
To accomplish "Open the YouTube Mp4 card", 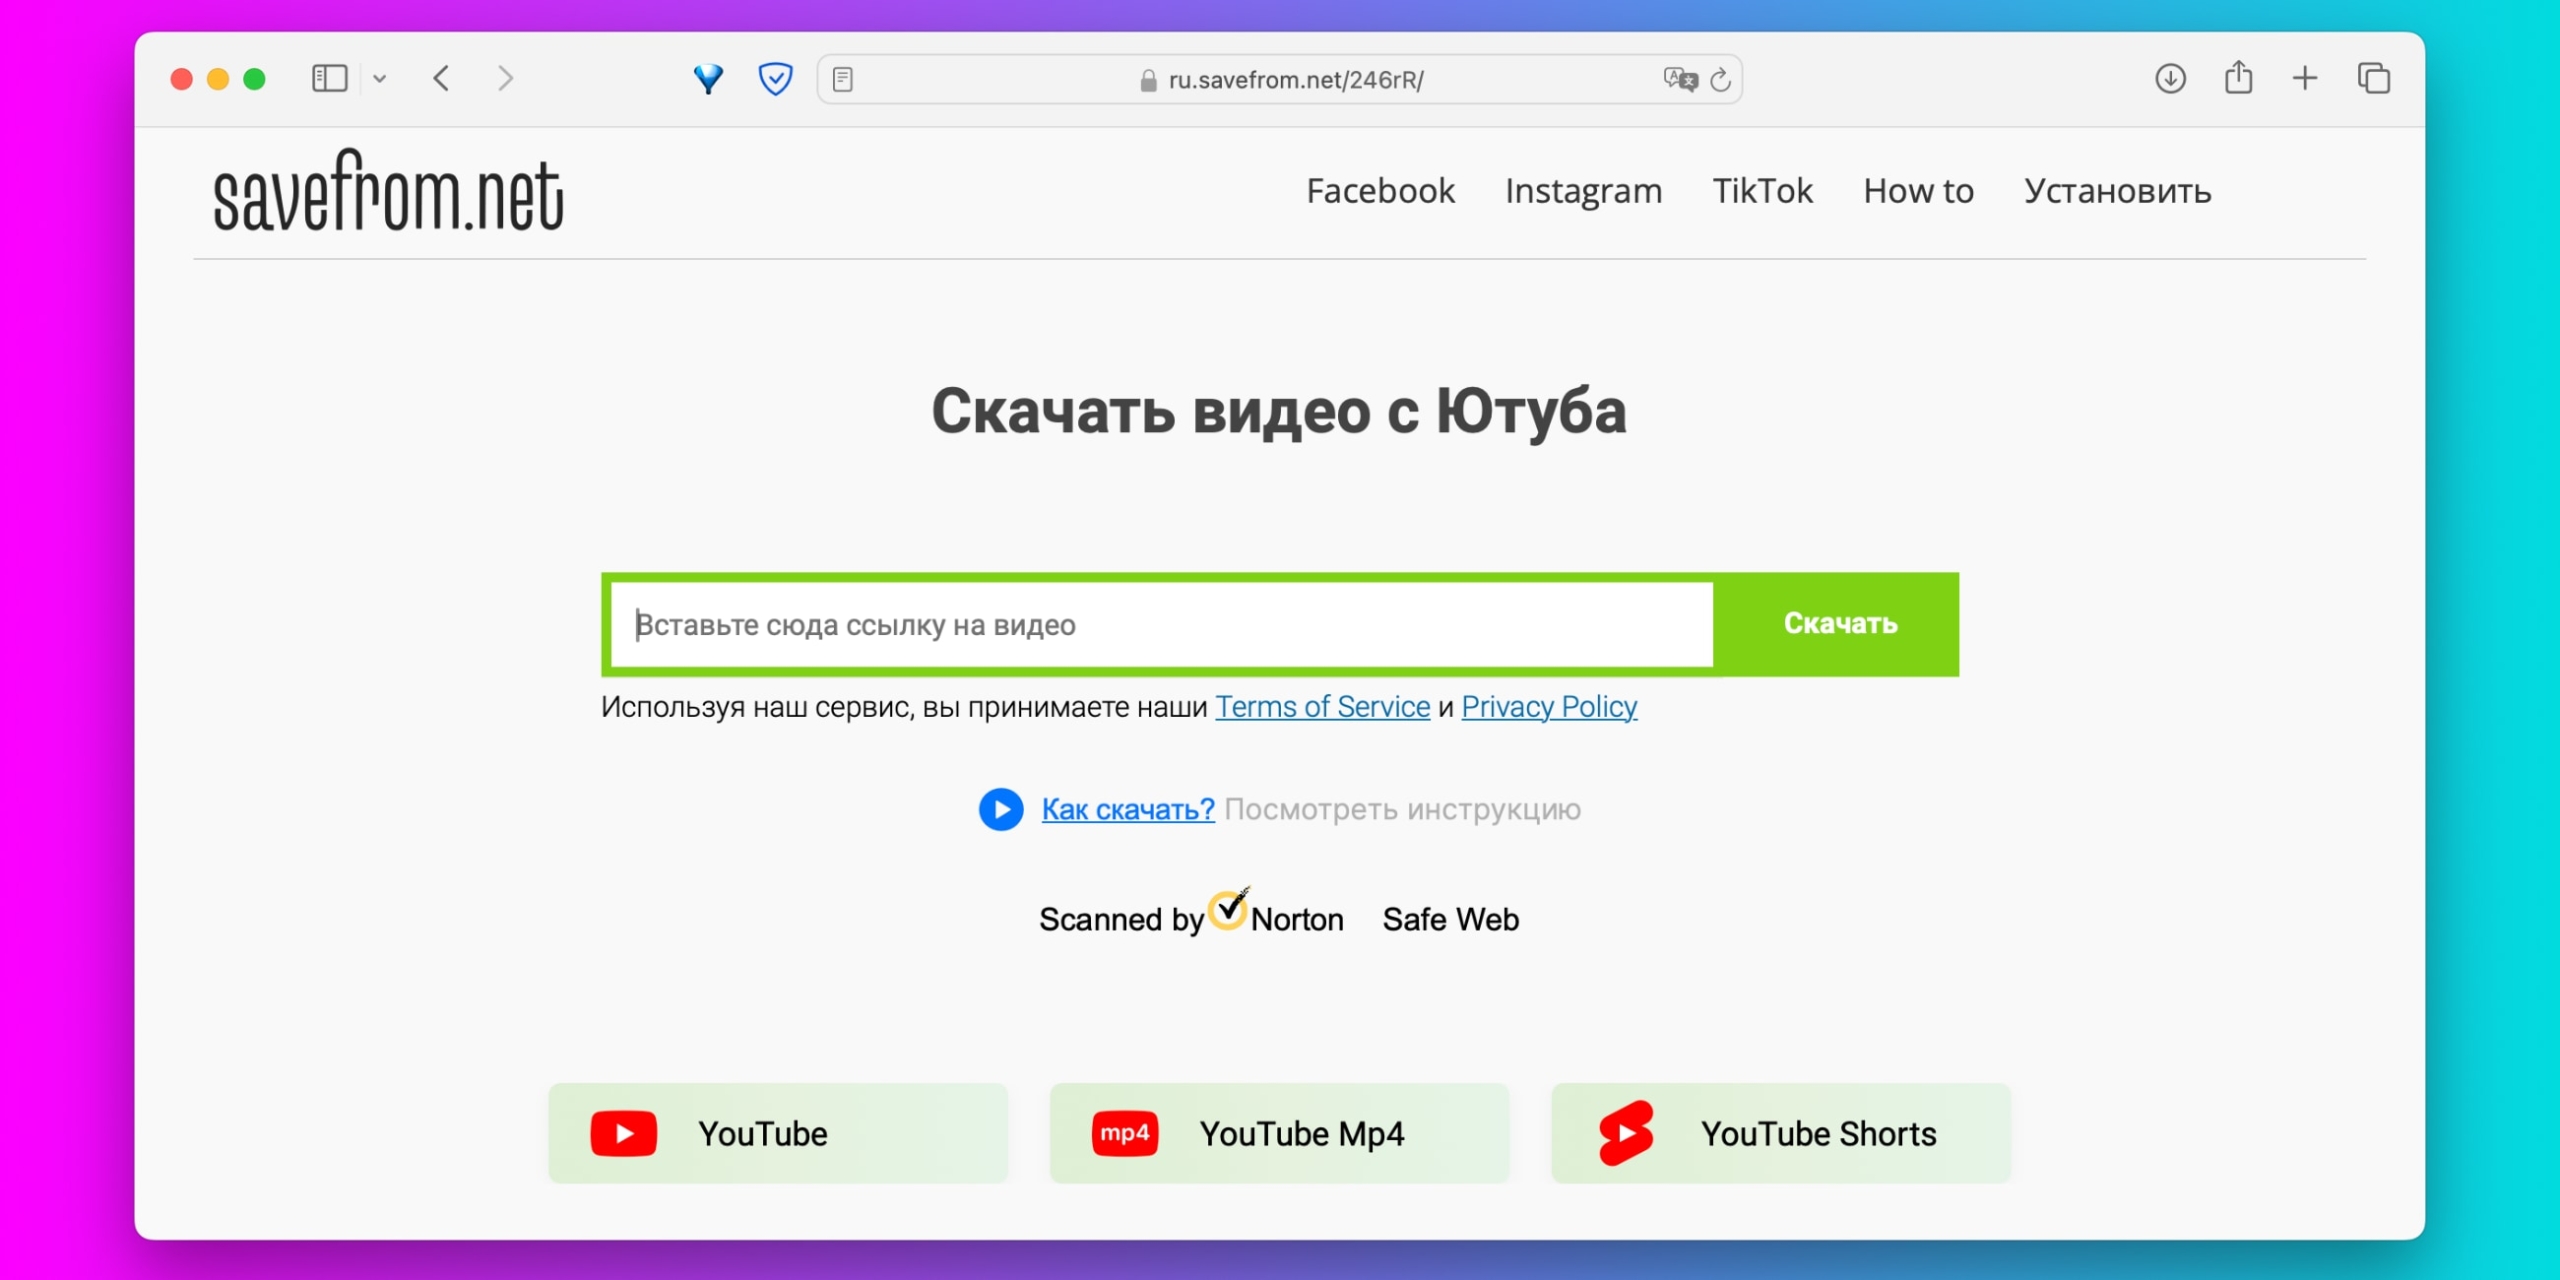I will [1279, 1133].
